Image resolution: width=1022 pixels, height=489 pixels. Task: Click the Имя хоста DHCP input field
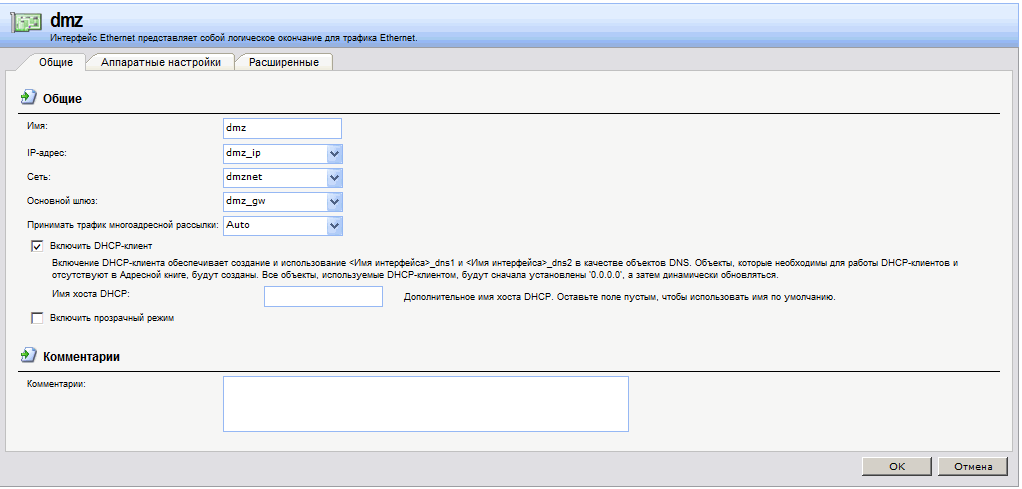[323, 297]
